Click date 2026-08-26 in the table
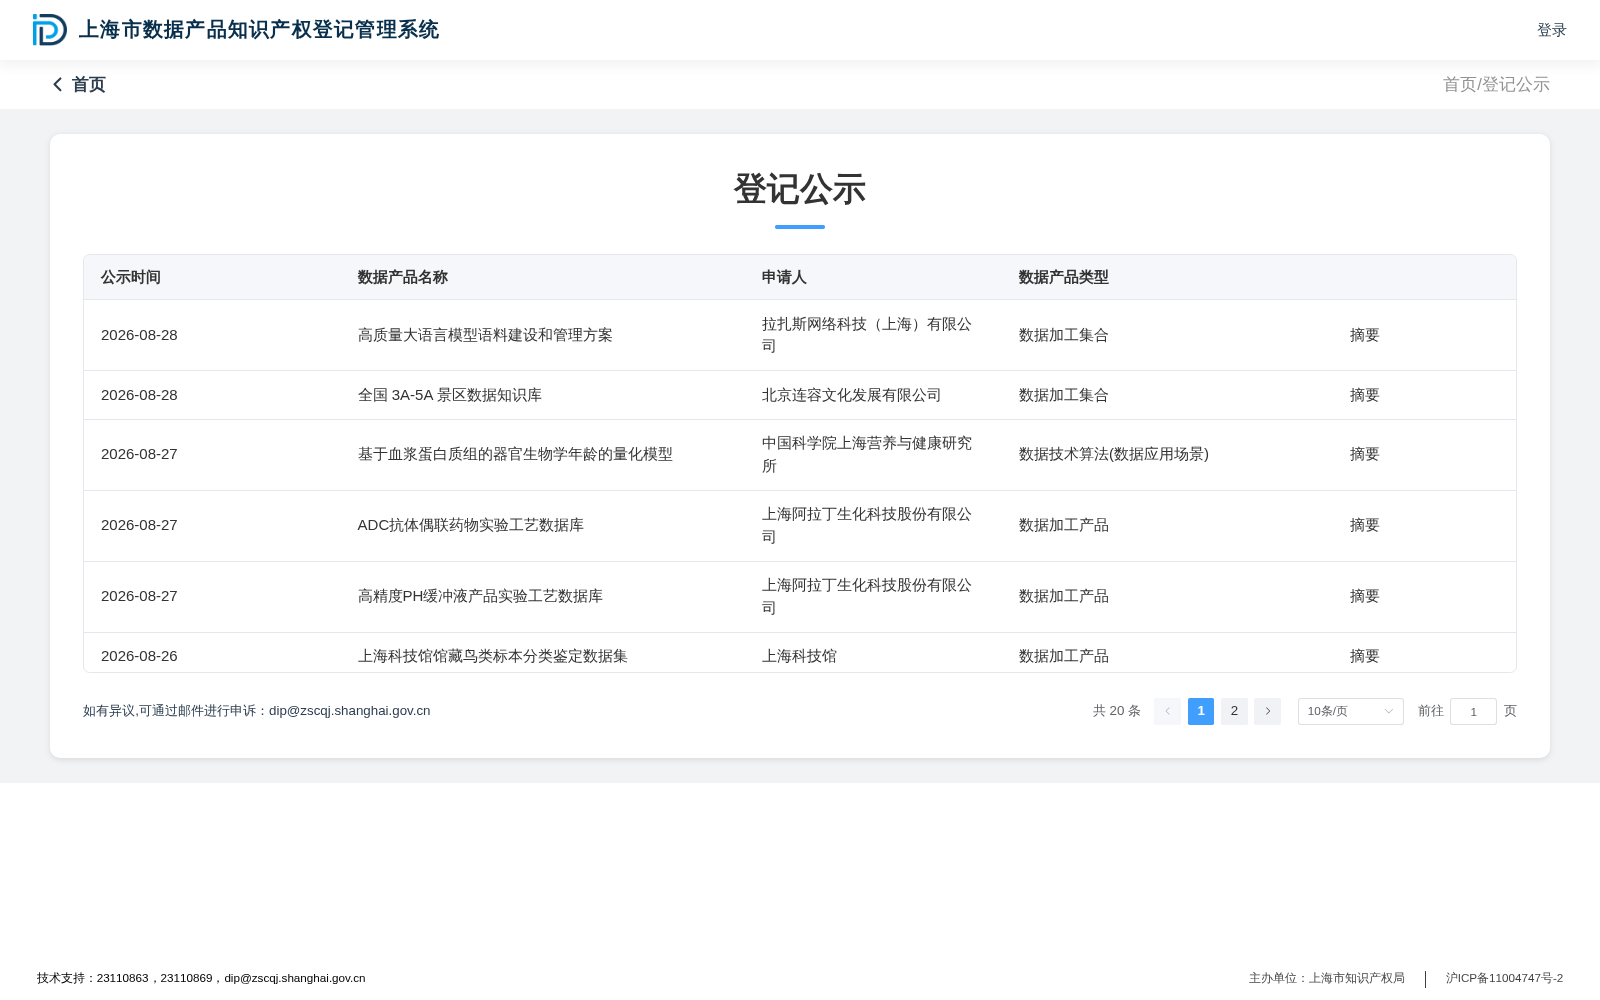Image resolution: width=1600 pixels, height=1000 pixels. (x=139, y=656)
